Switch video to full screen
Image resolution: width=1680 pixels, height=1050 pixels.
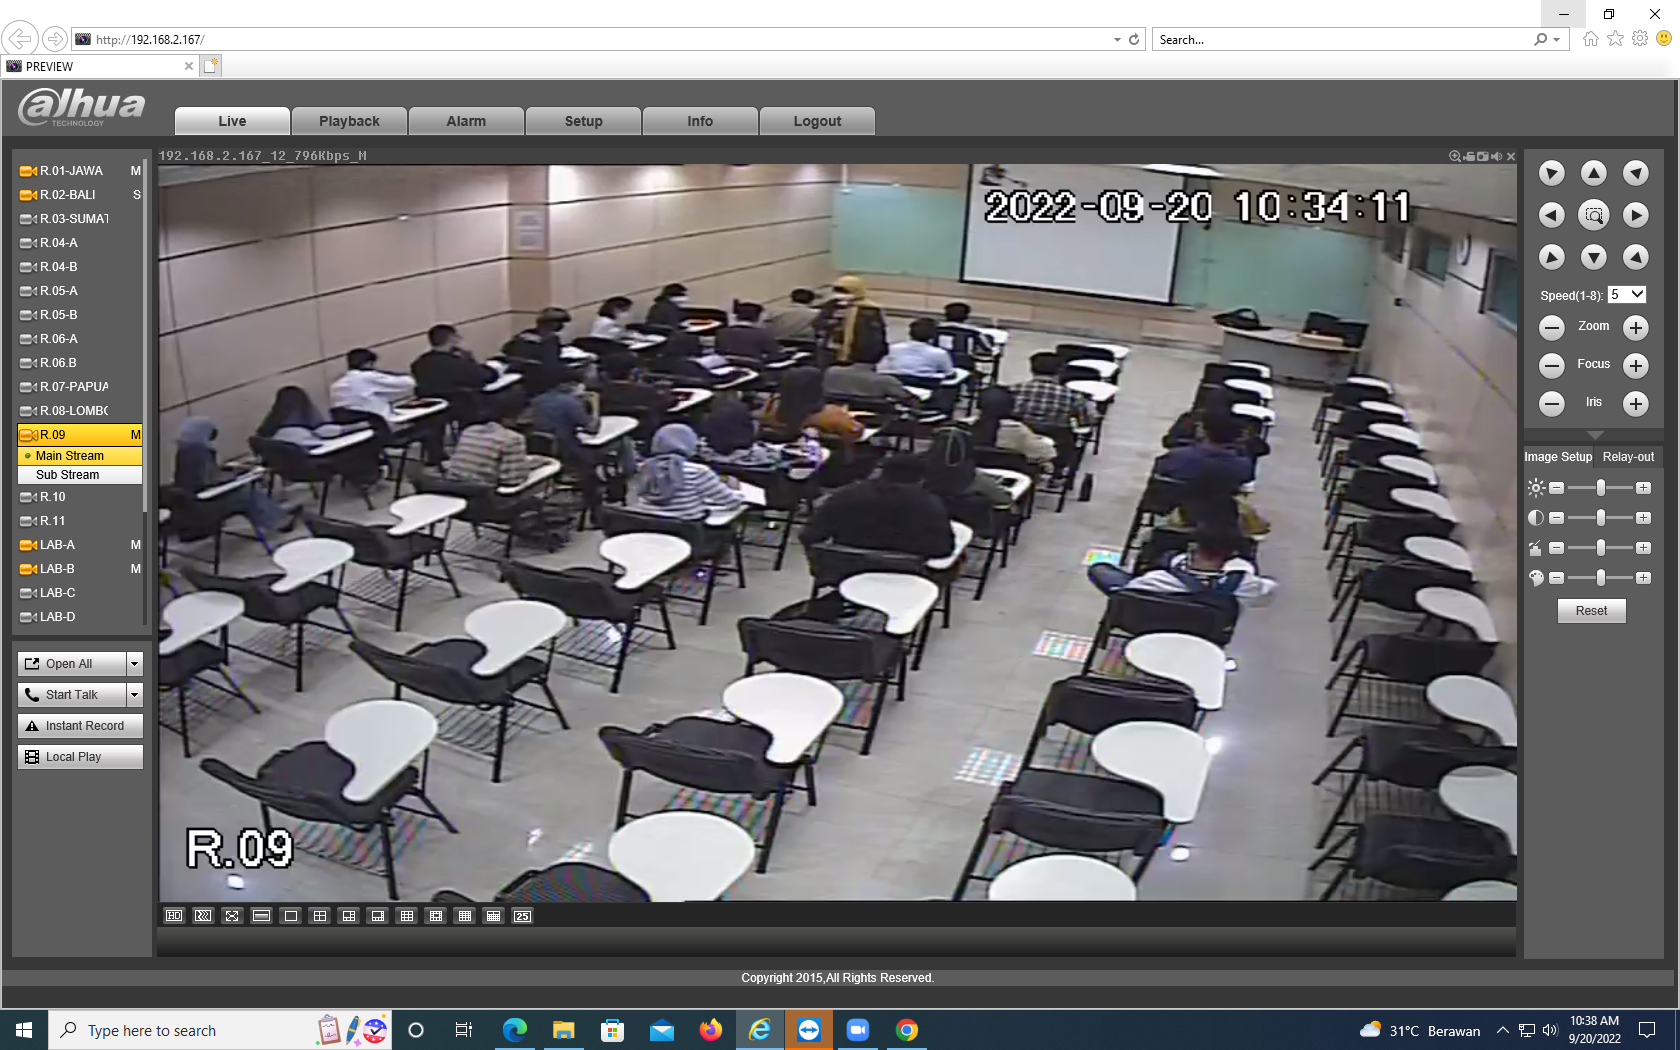232,916
